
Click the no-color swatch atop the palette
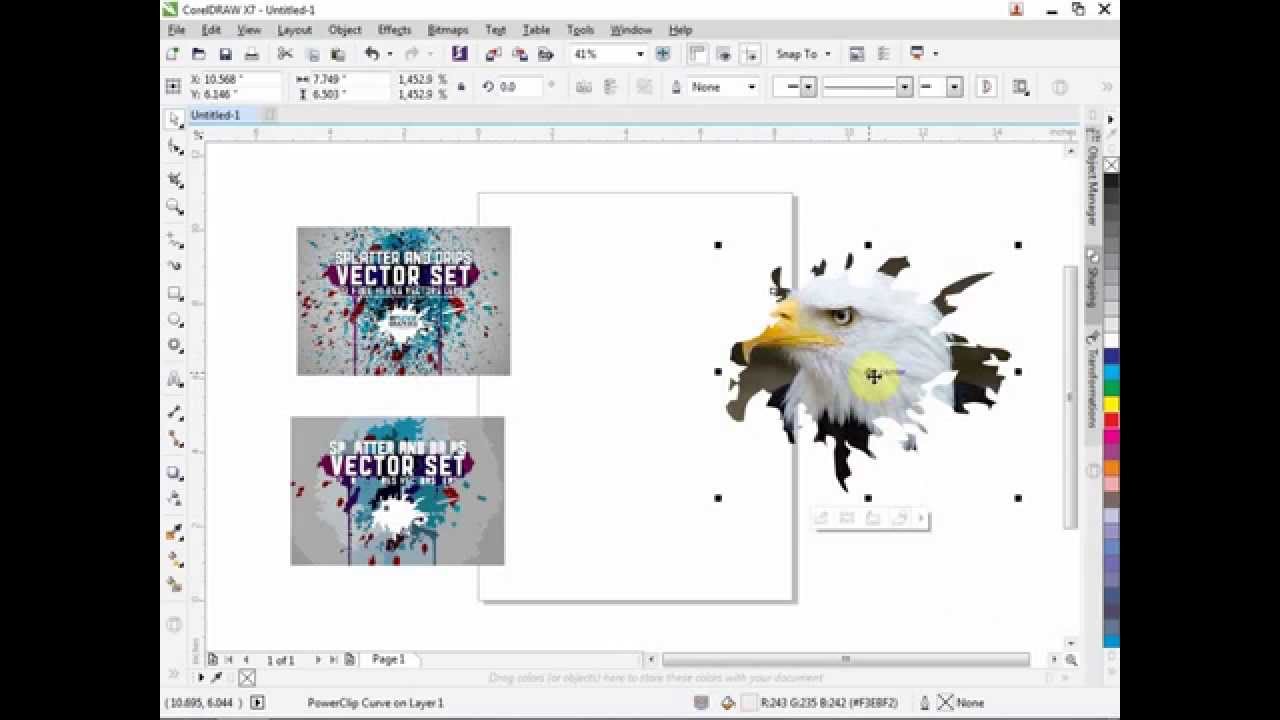(x=1111, y=165)
